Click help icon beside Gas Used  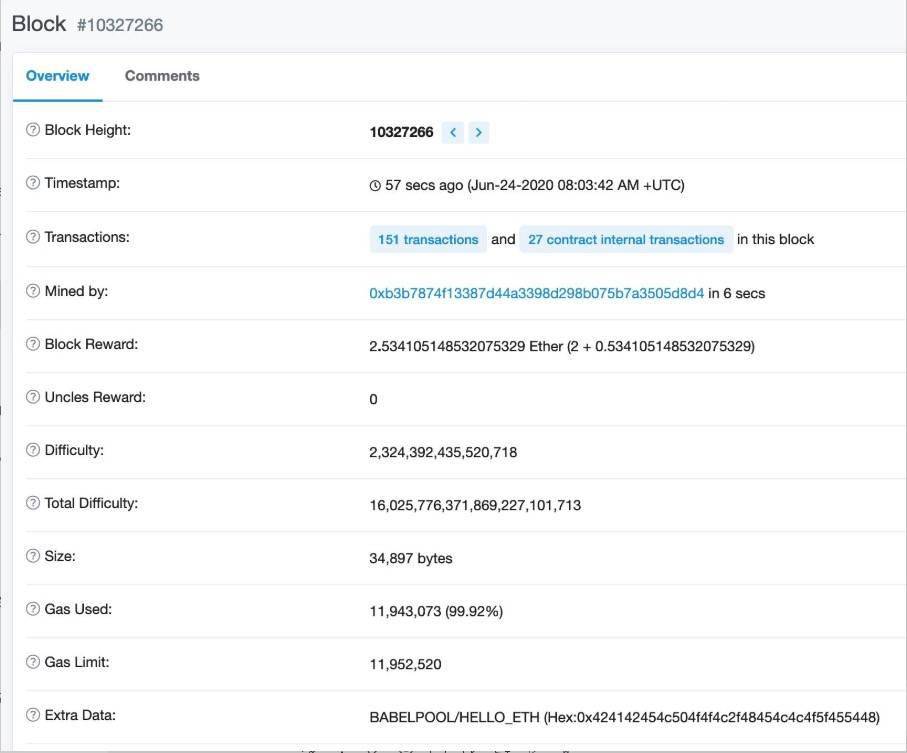[33, 610]
